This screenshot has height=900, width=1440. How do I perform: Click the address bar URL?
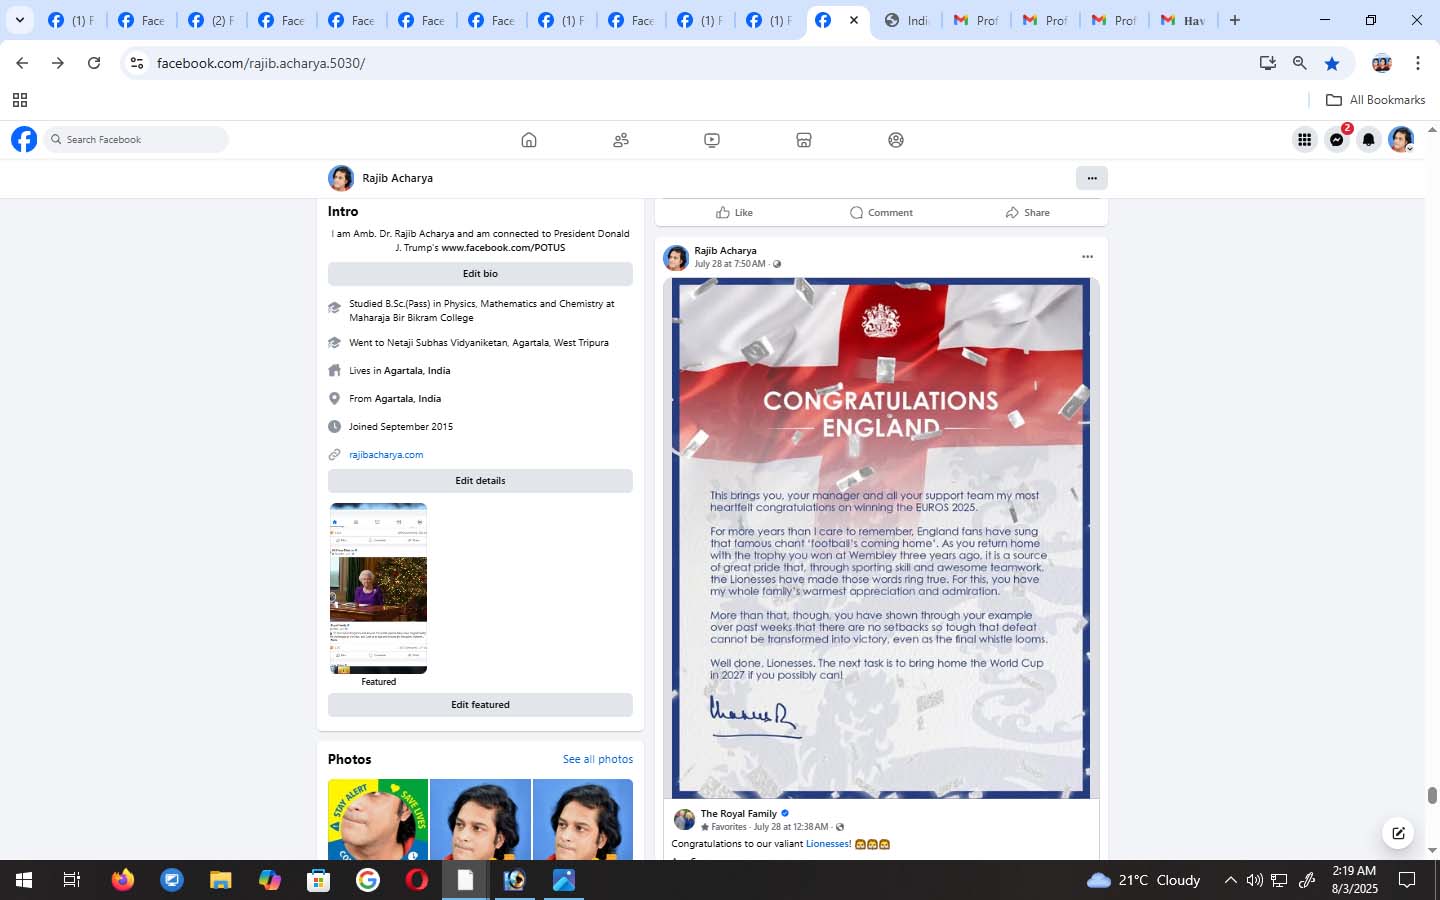261,63
